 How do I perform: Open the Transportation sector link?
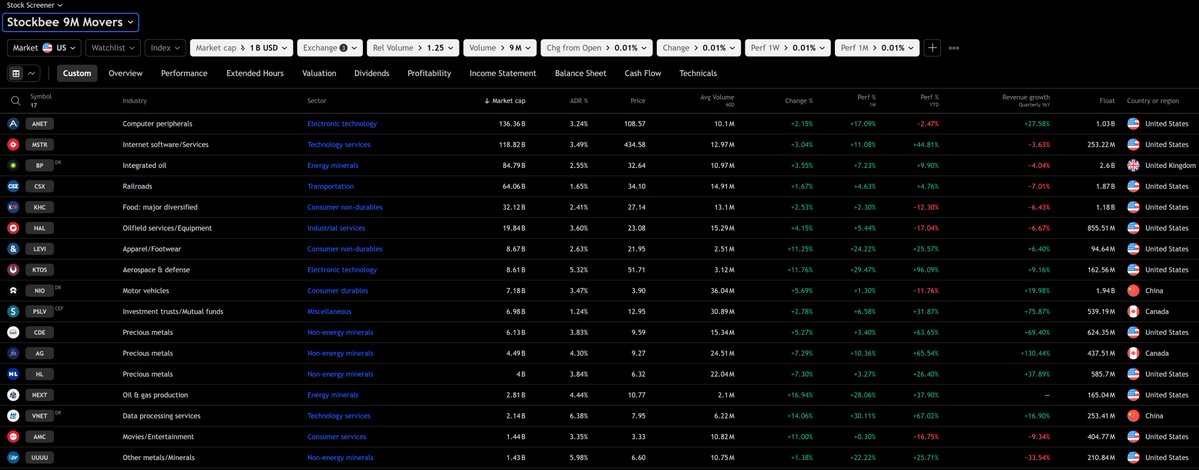[330, 186]
